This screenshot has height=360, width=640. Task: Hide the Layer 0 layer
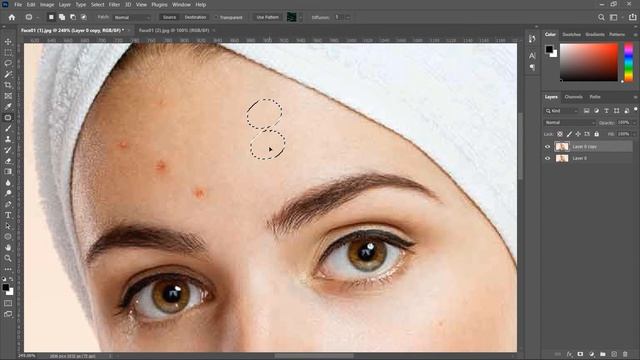[x=548, y=158]
